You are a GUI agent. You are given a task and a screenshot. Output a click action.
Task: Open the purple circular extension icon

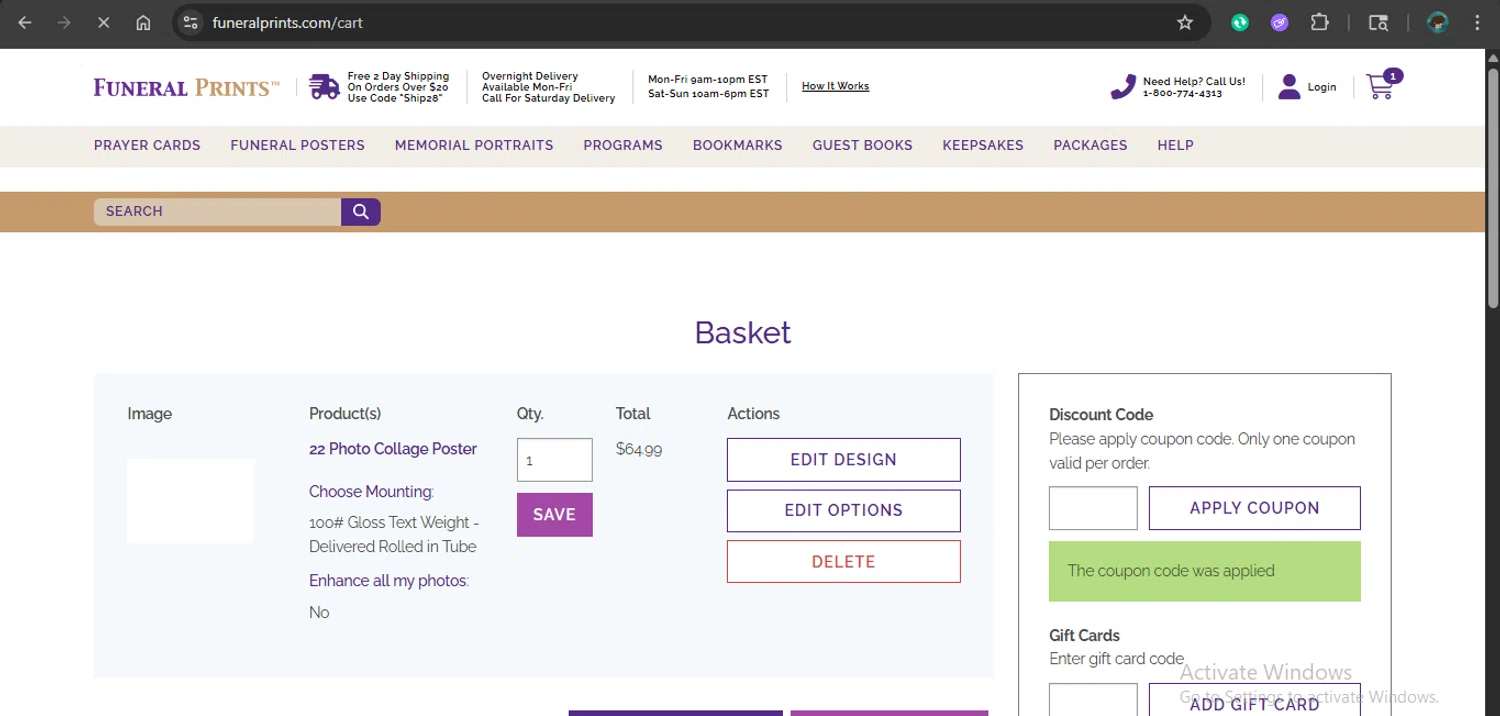1280,22
